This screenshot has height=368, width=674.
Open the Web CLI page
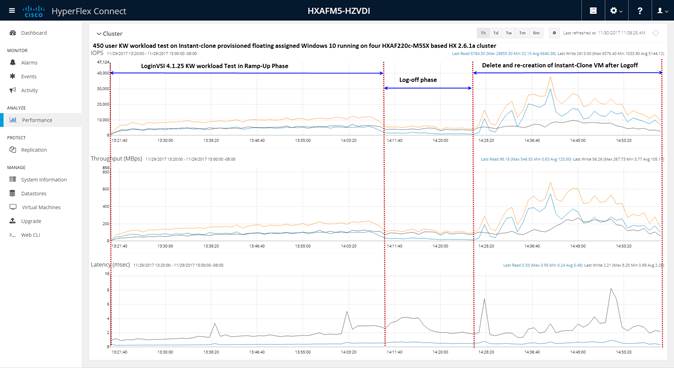point(31,235)
